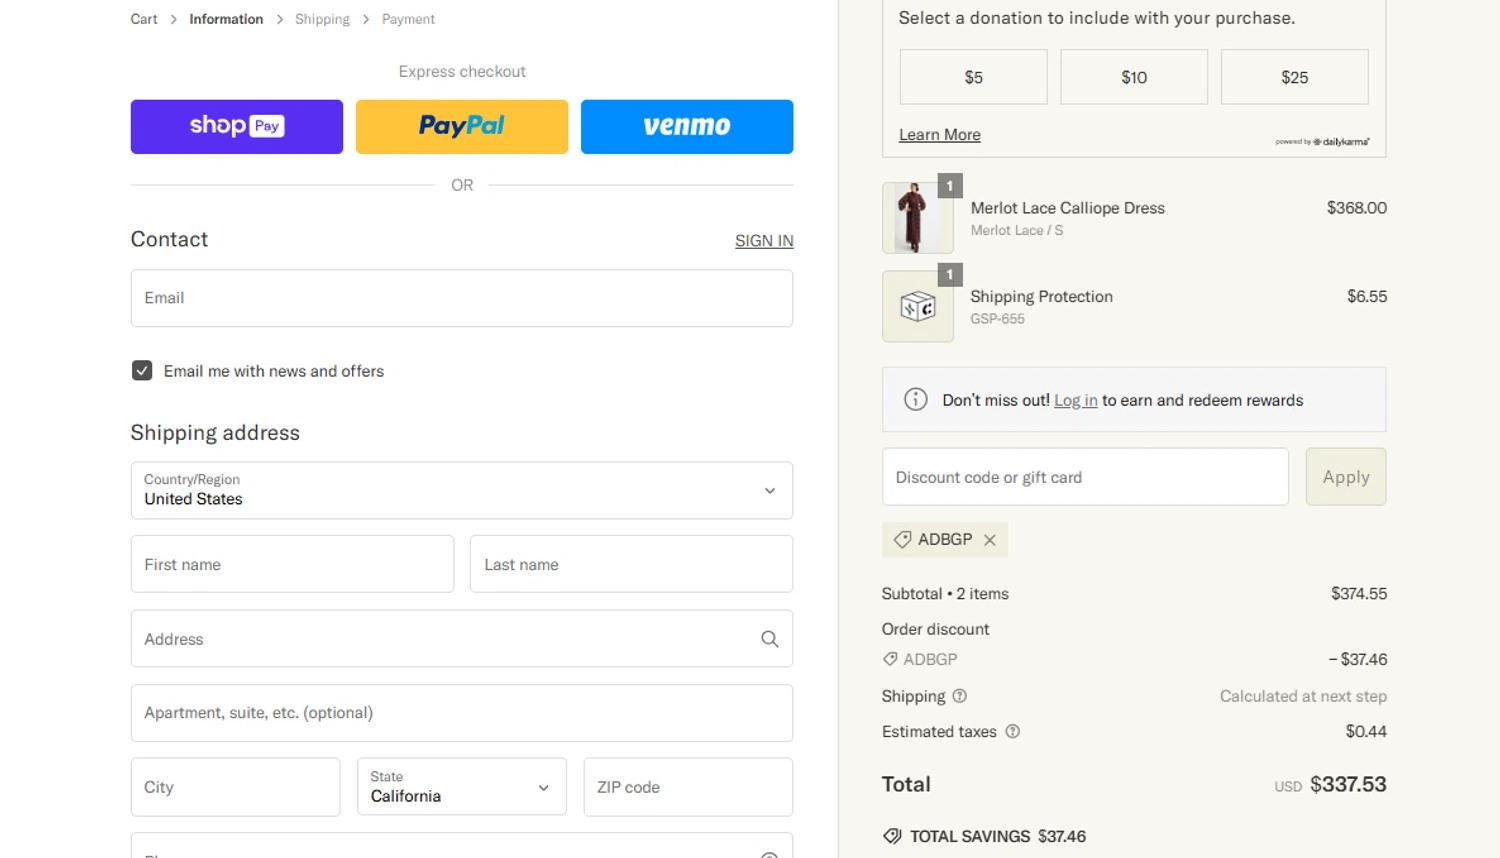Uncheck Email me with news and offers
The image size is (1500, 858).
point(142,371)
